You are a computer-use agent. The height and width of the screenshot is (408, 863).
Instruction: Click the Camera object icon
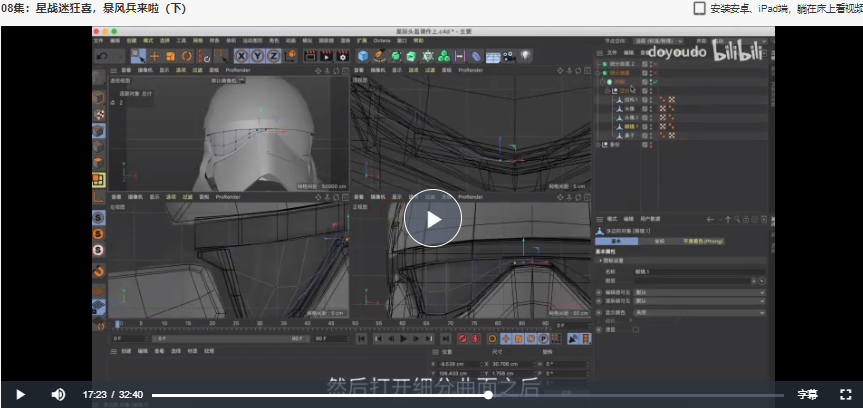pos(509,56)
